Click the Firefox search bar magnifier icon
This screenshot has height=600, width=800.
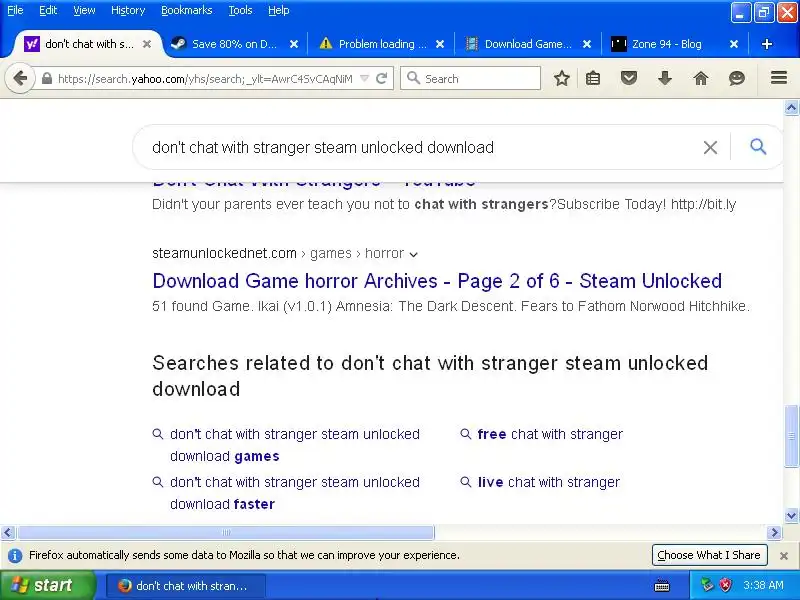pos(413,78)
